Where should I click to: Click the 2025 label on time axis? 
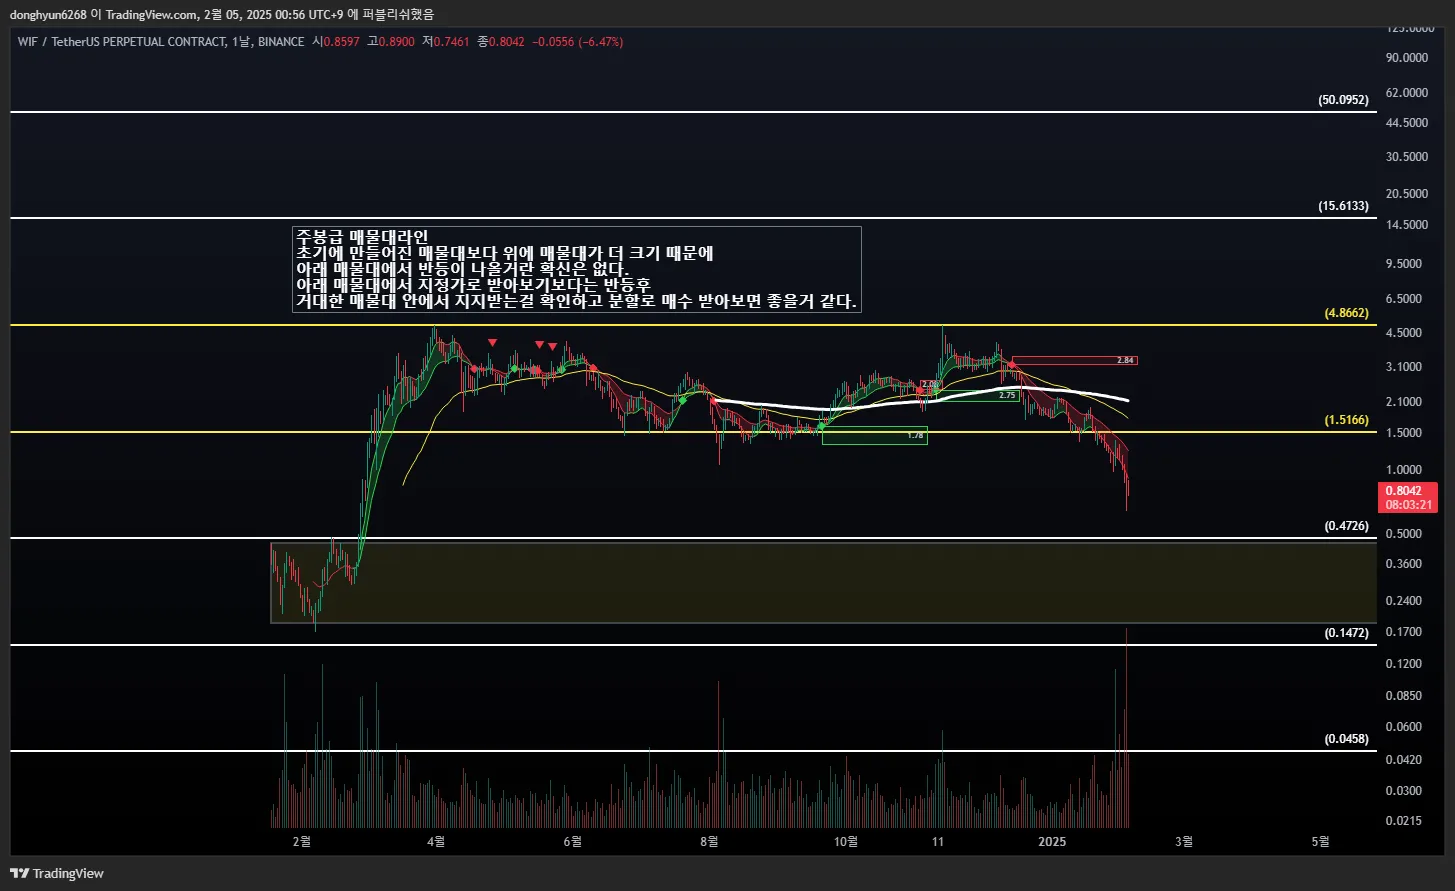point(1052,841)
